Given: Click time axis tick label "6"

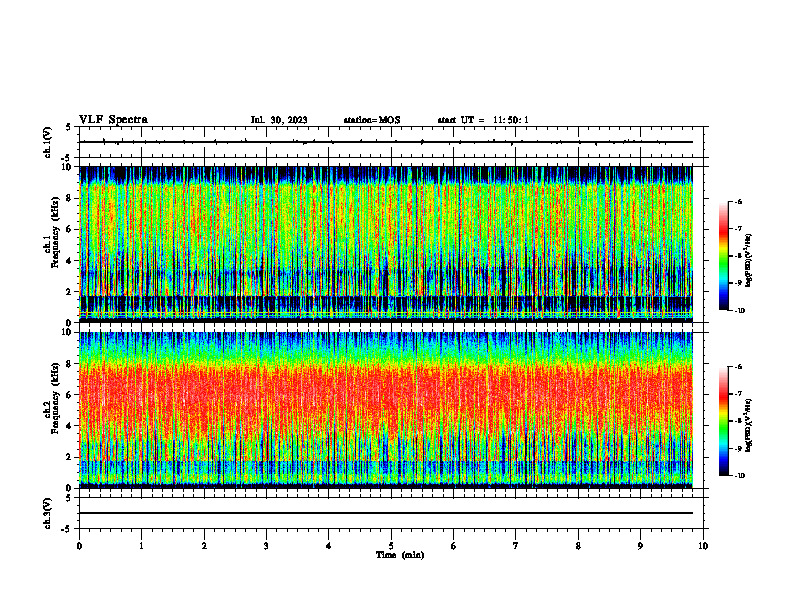Looking at the screenshot, I should click(454, 546).
